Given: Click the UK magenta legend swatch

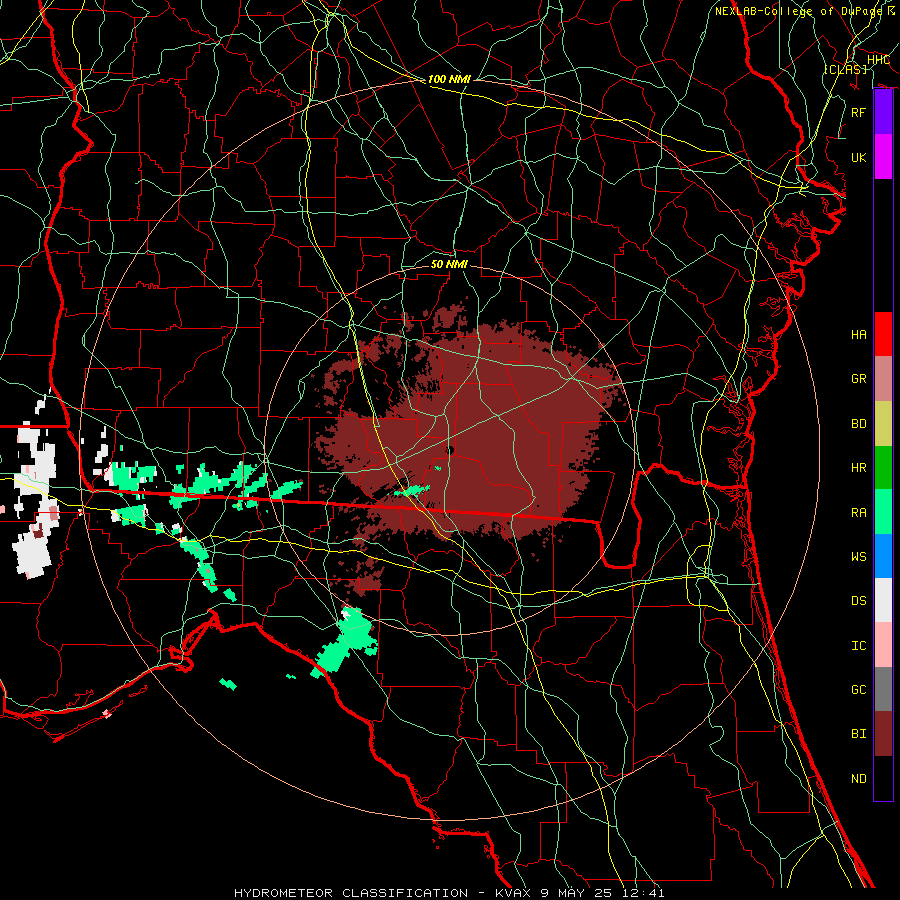Looking at the screenshot, I should click(x=883, y=157).
